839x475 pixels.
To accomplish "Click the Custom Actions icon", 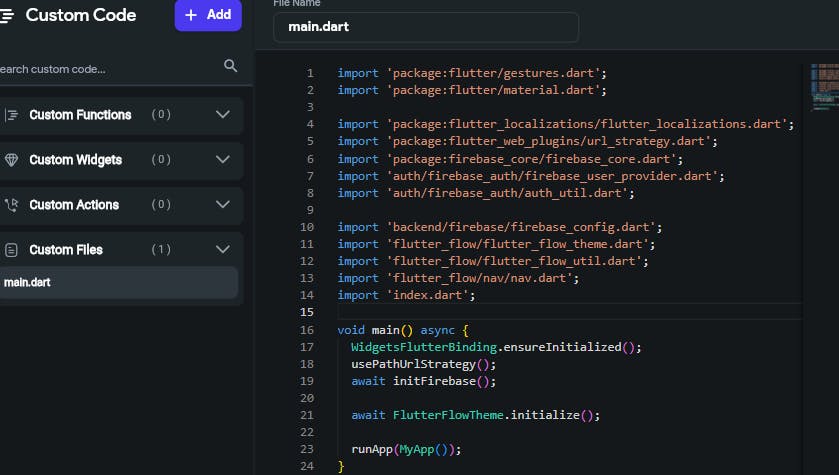I will coord(12,205).
